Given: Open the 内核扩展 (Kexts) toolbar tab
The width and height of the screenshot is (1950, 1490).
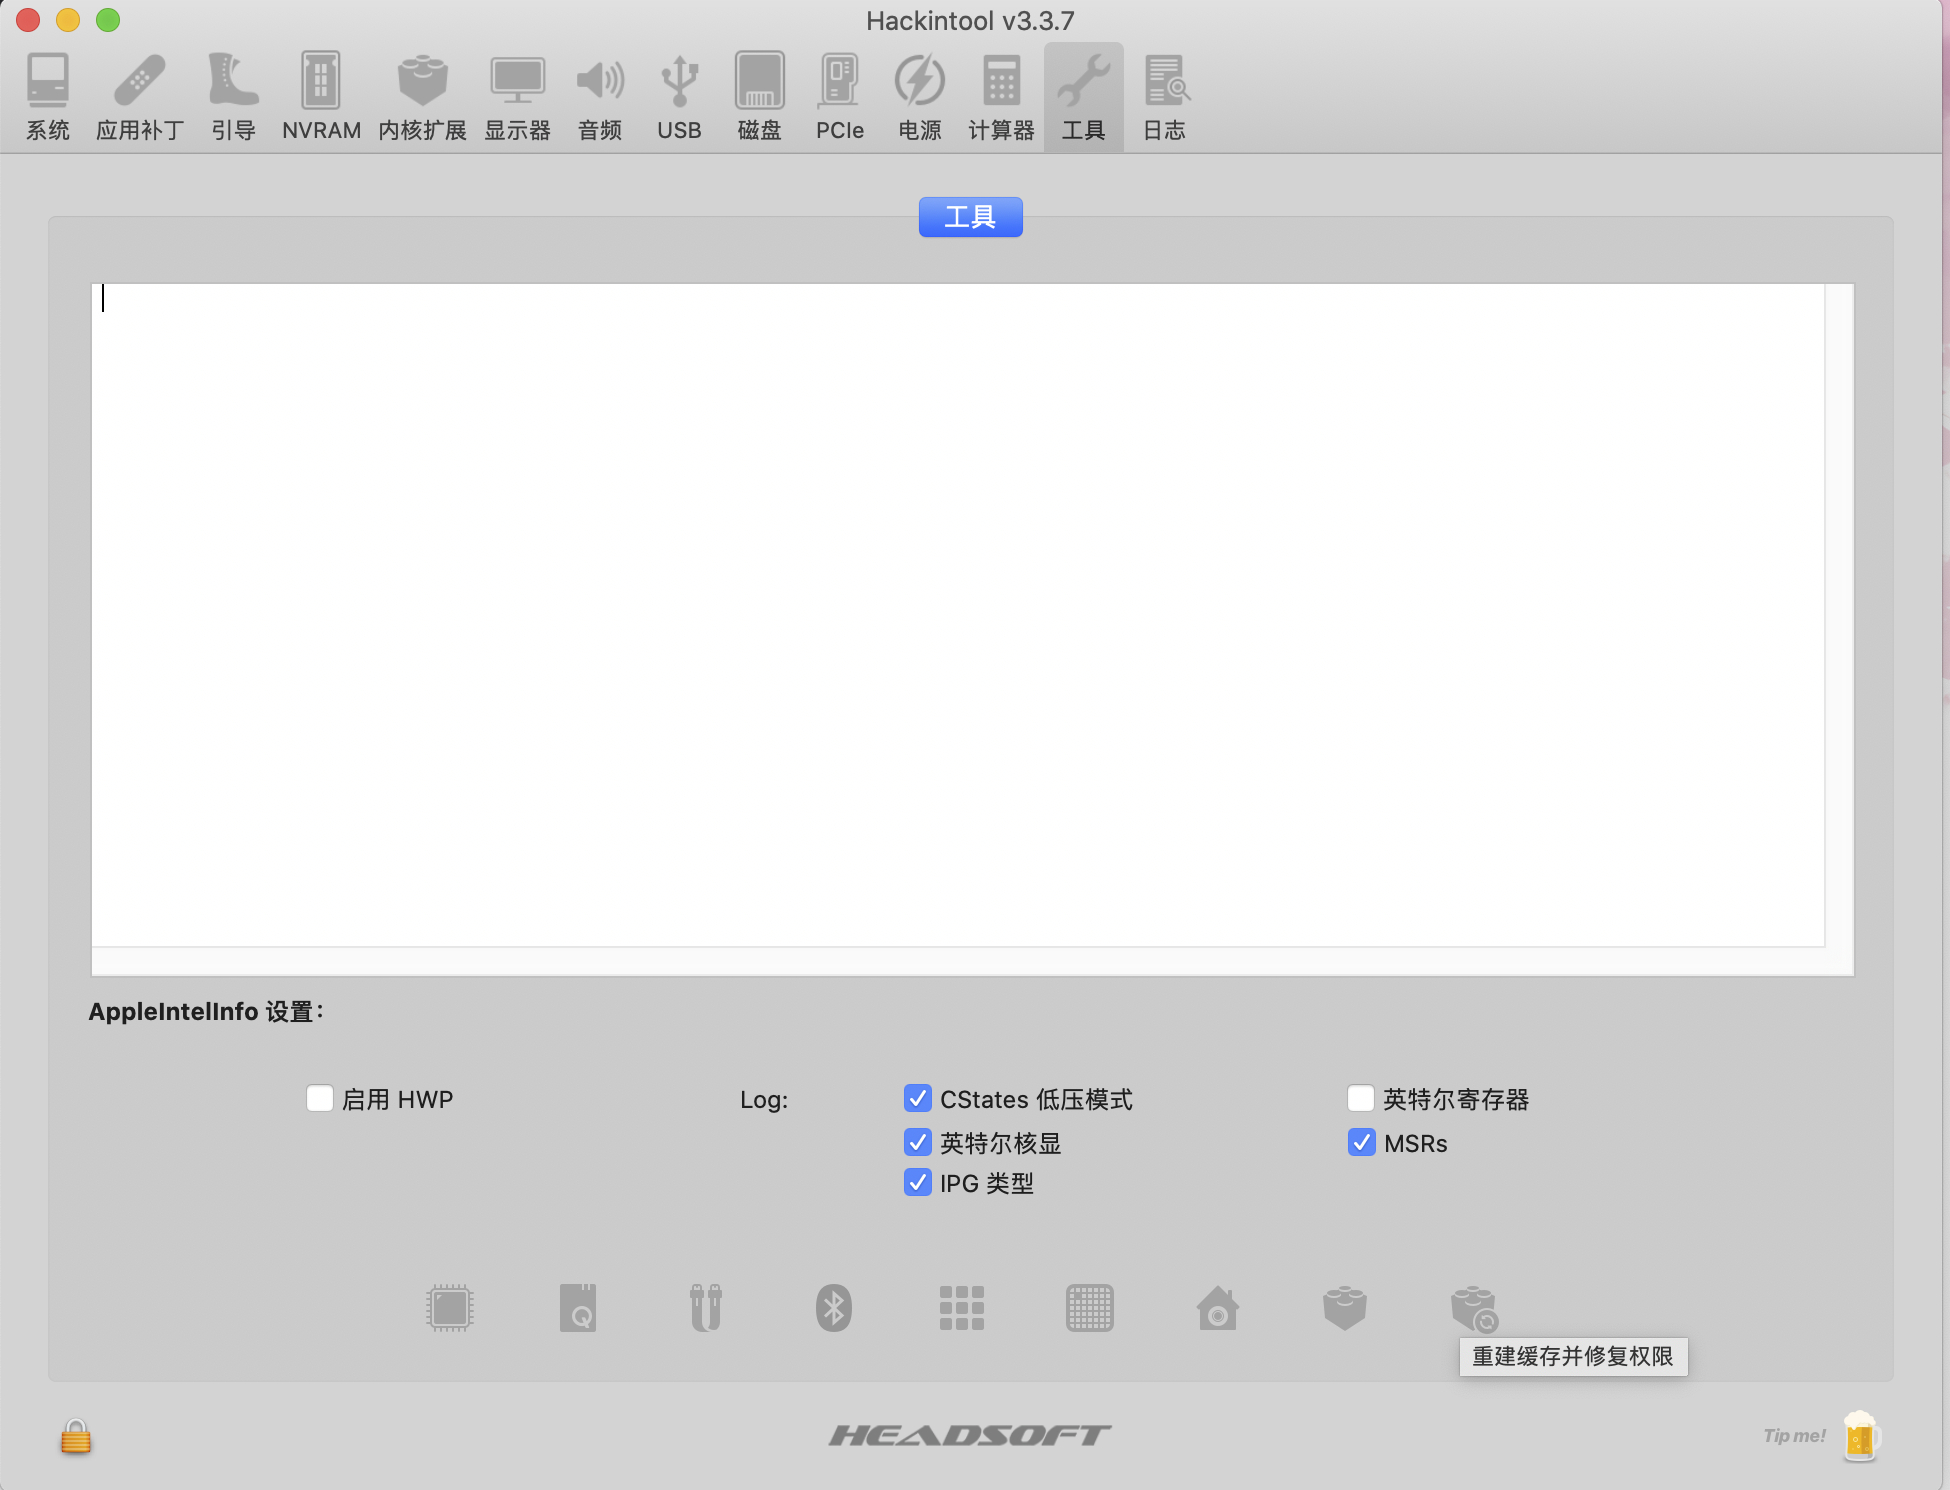Looking at the screenshot, I should pos(422,98).
